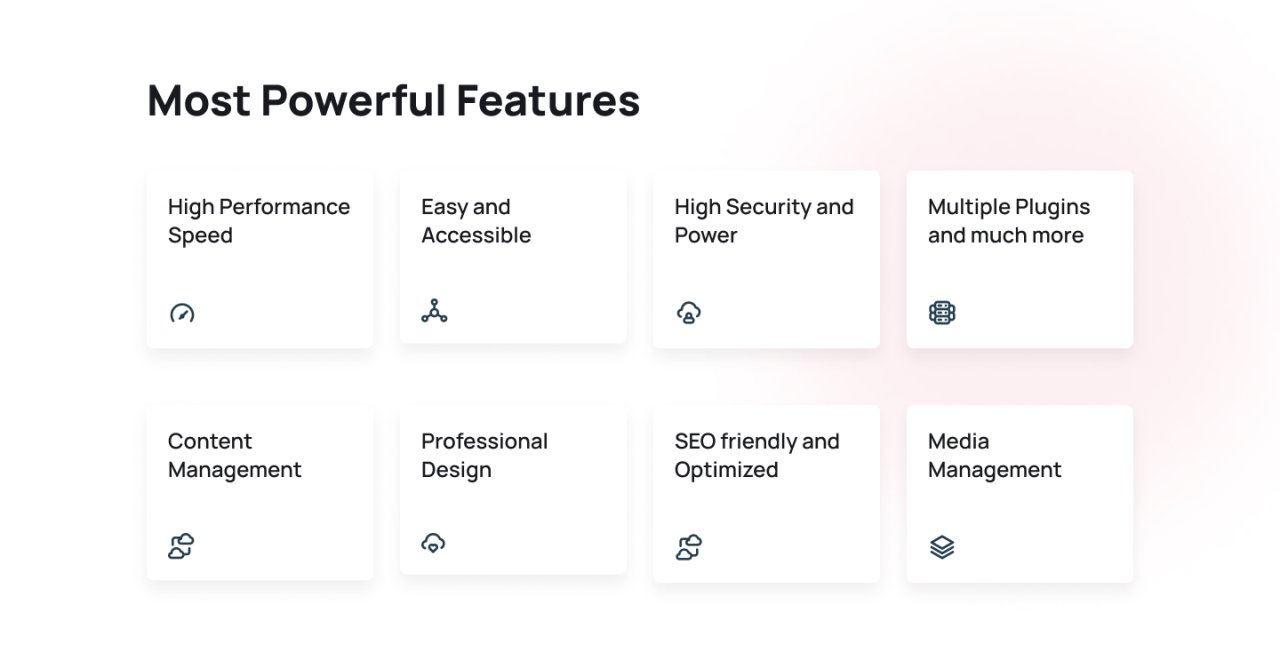The width and height of the screenshot is (1280, 668).
Task: Click the cloud lock icon under High Security
Action: [688, 313]
